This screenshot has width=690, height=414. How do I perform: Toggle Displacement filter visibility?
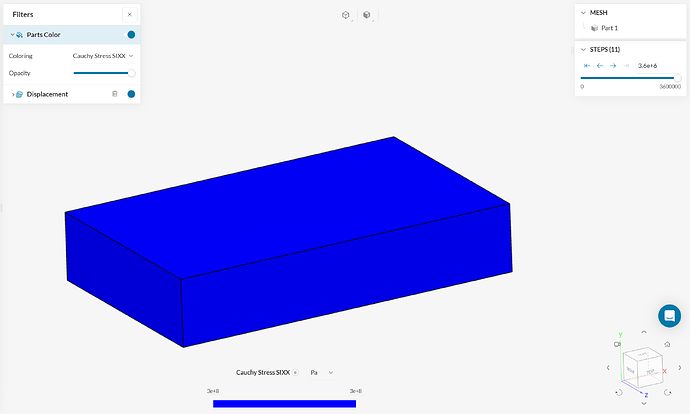point(131,94)
